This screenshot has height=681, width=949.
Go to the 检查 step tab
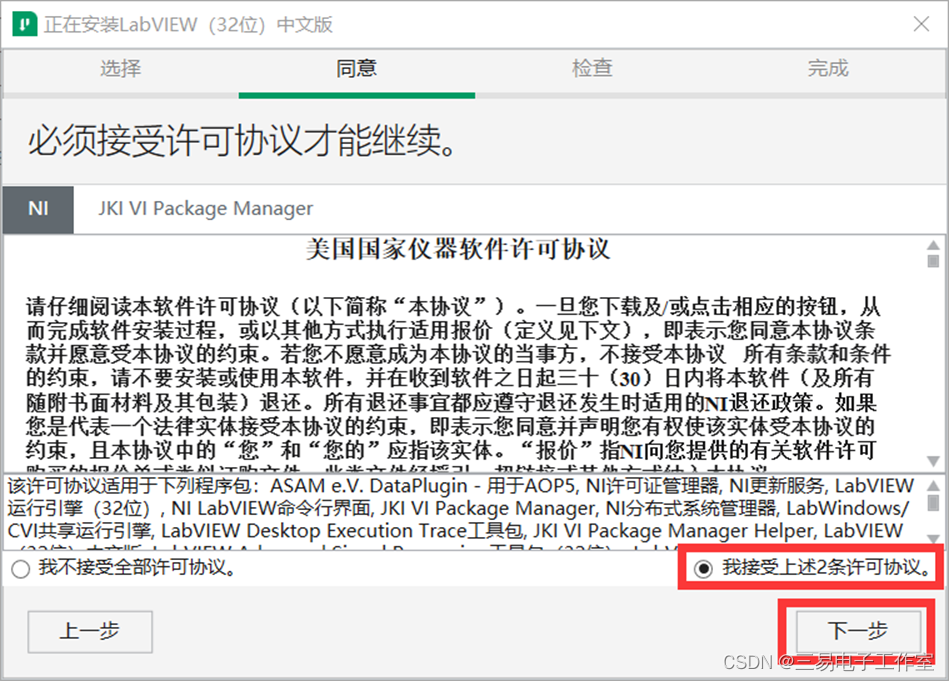point(592,68)
